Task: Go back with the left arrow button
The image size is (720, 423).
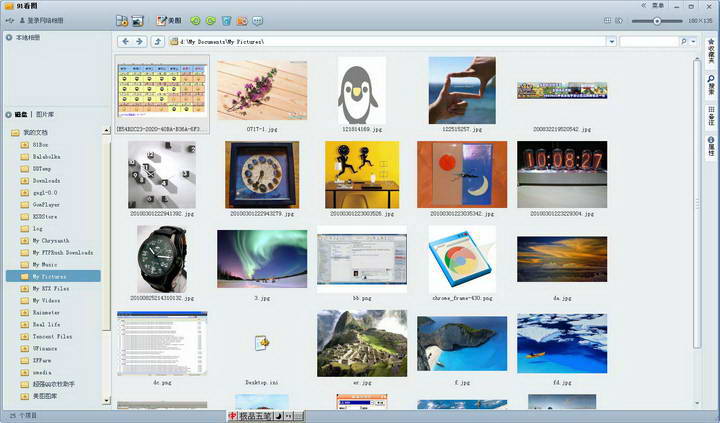Action: (x=125, y=41)
